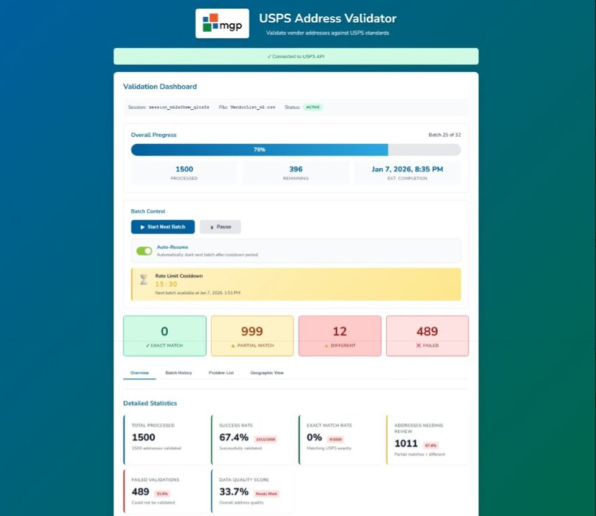Click the 1011 Addresses Needing Review value
The width and height of the screenshot is (596, 516).
(x=406, y=443)
